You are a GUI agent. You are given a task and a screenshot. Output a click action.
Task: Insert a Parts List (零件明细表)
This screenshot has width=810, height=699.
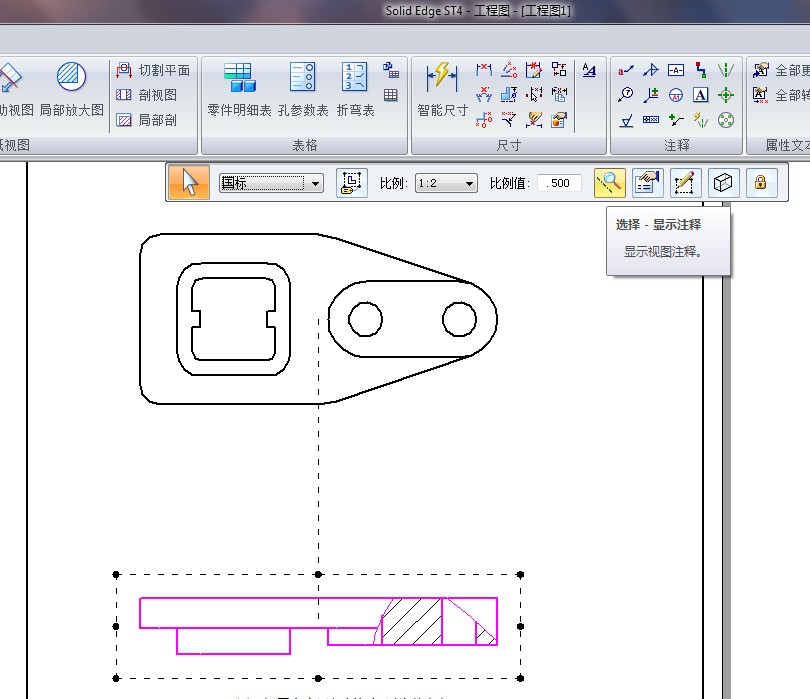(x=239, y=89)
